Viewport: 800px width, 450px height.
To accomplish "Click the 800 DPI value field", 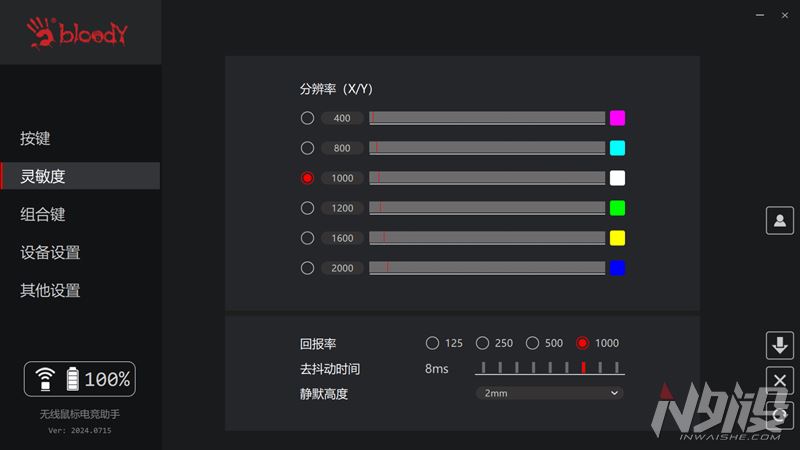I will (x=342, y=148).
